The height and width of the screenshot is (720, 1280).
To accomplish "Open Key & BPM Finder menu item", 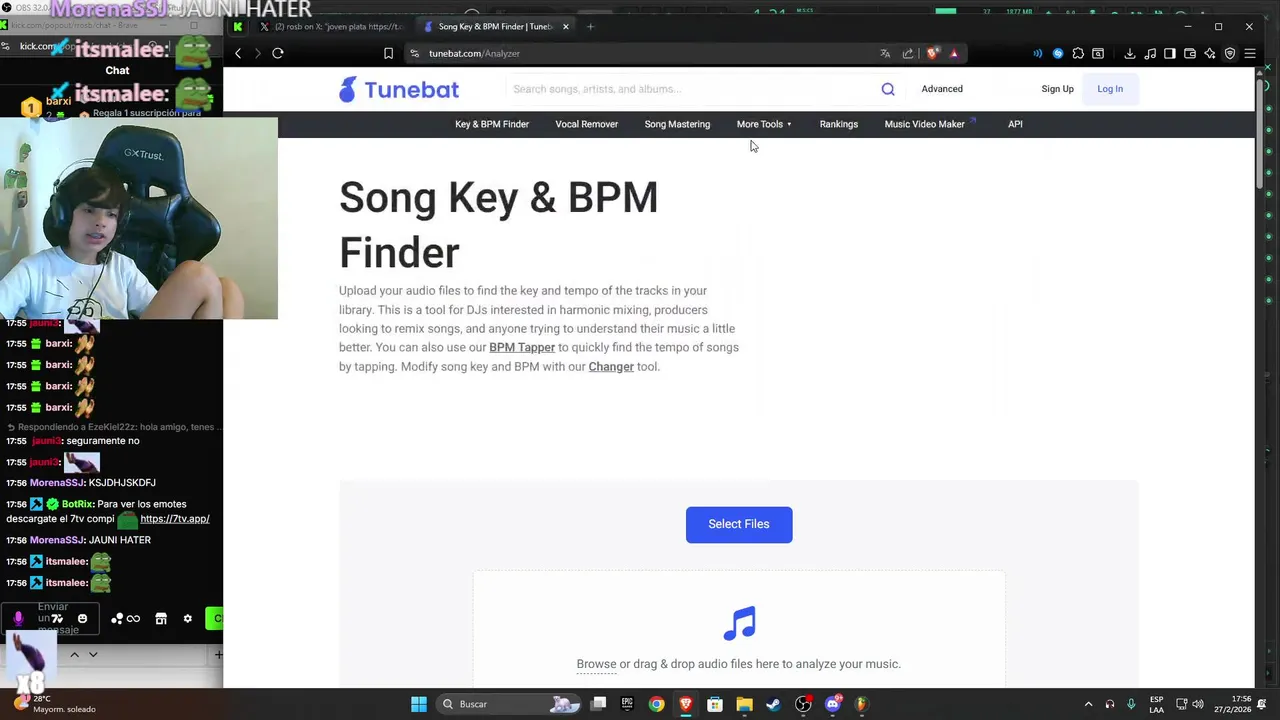I will (492, 124).
